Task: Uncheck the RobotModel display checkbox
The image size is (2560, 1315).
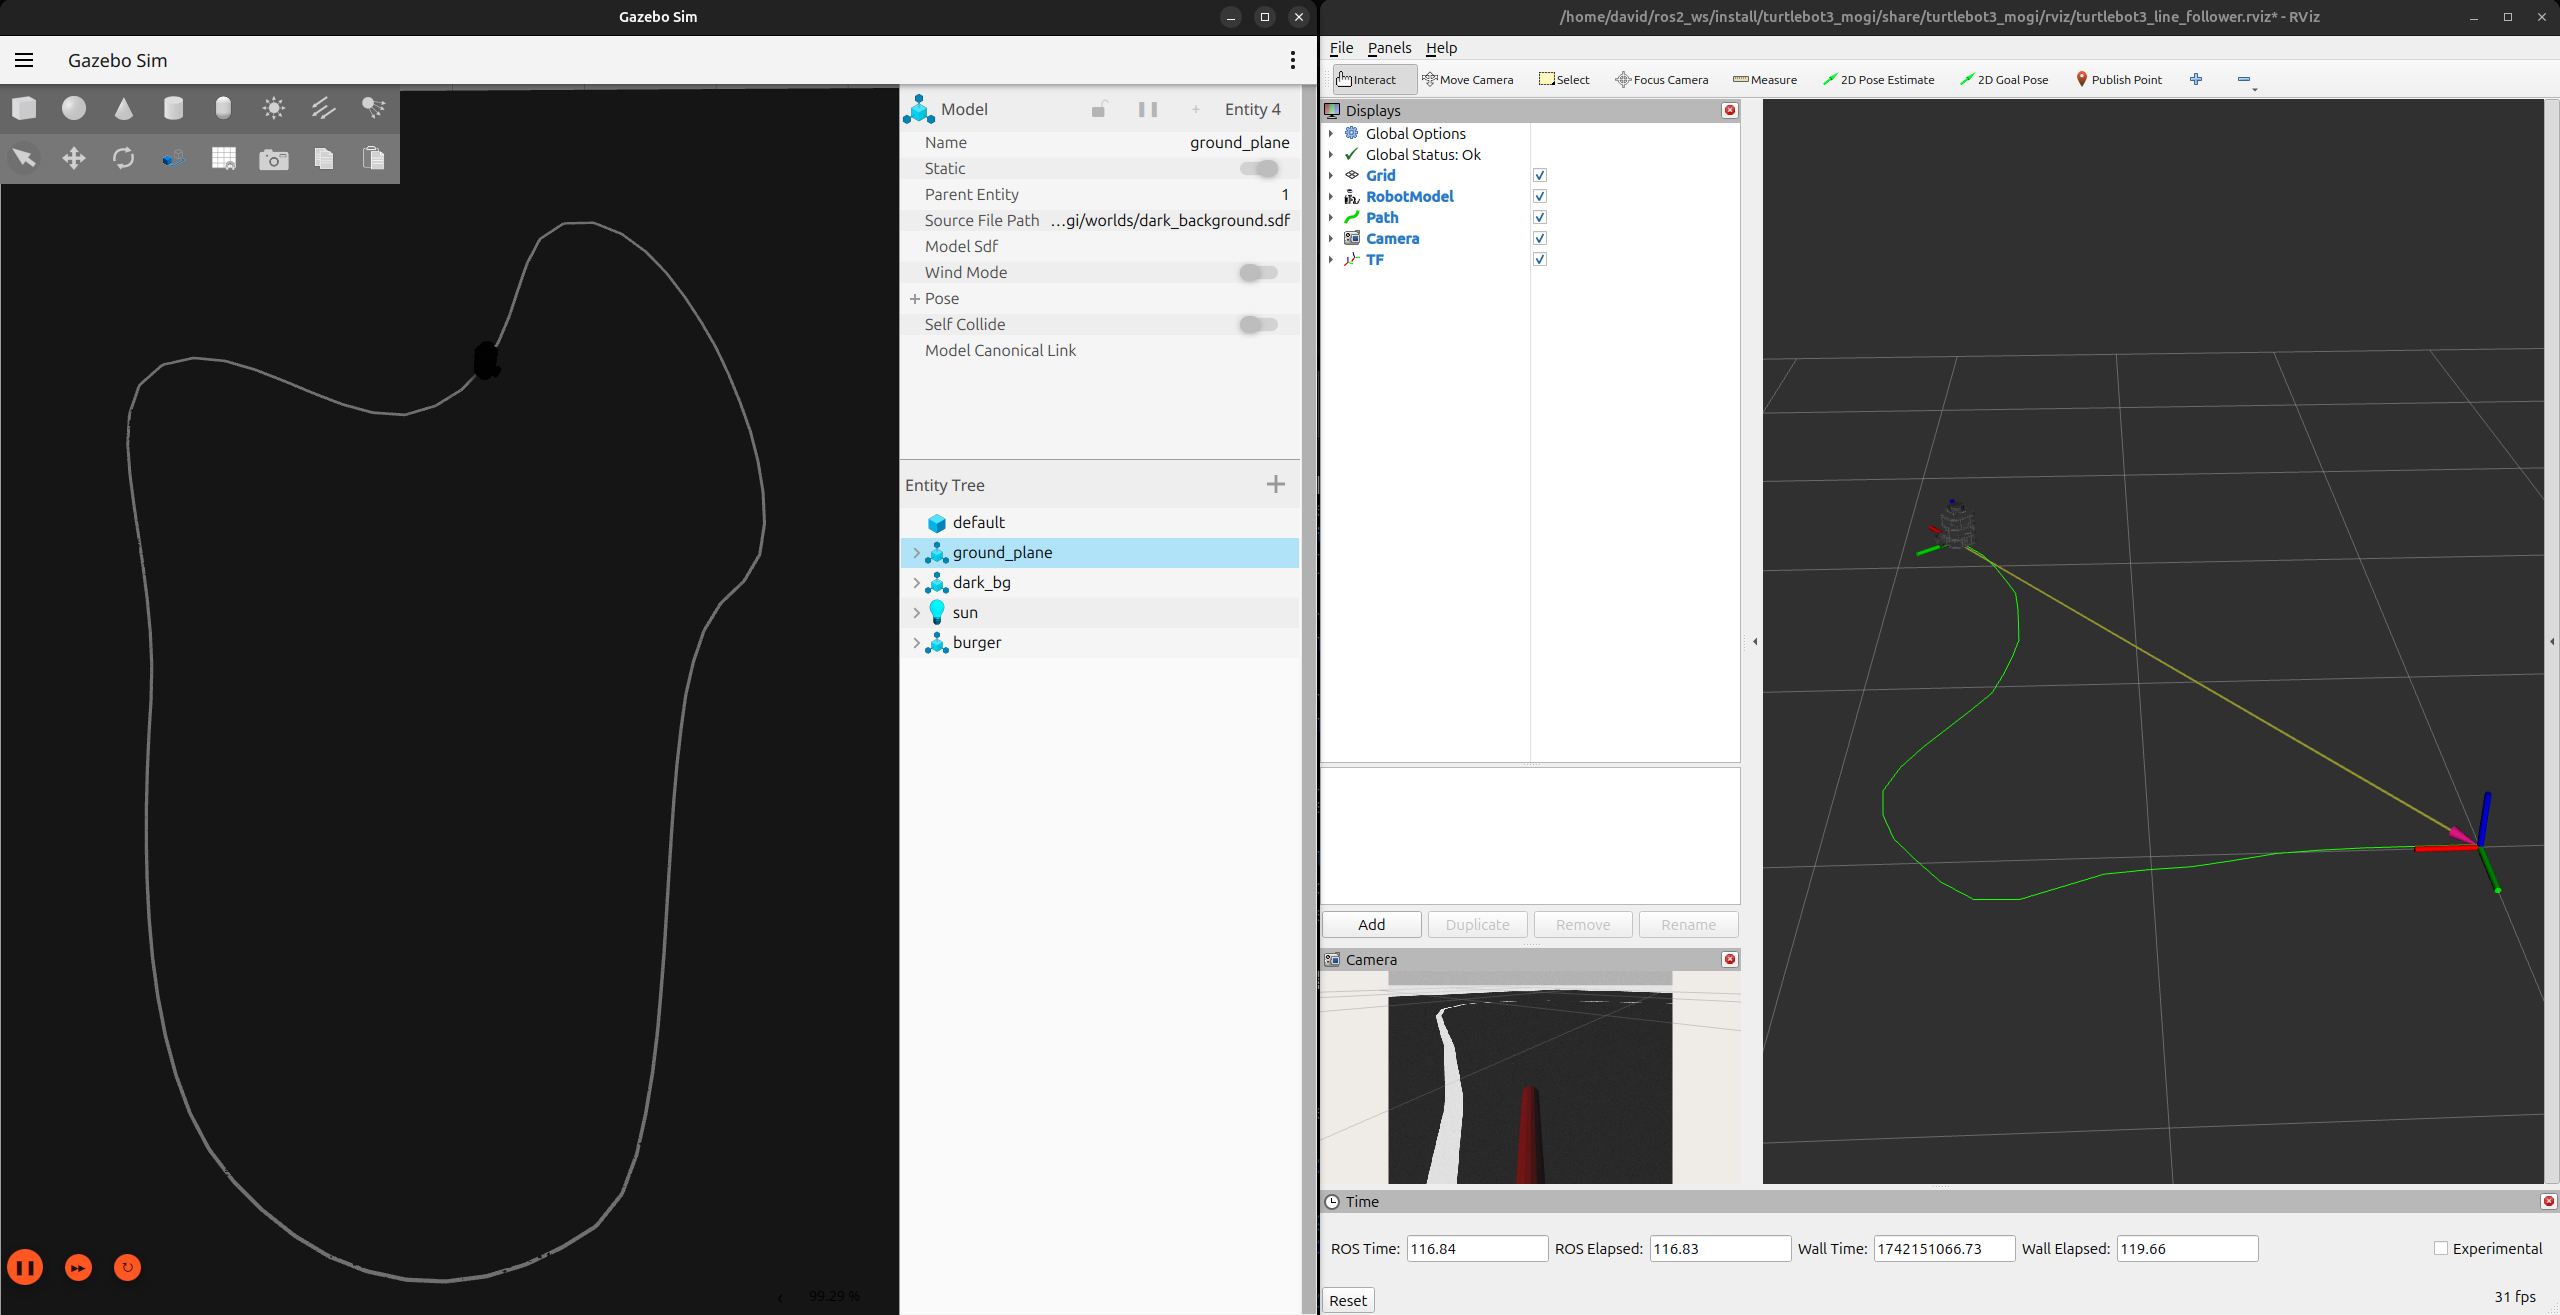Action: click(1540, 196)
